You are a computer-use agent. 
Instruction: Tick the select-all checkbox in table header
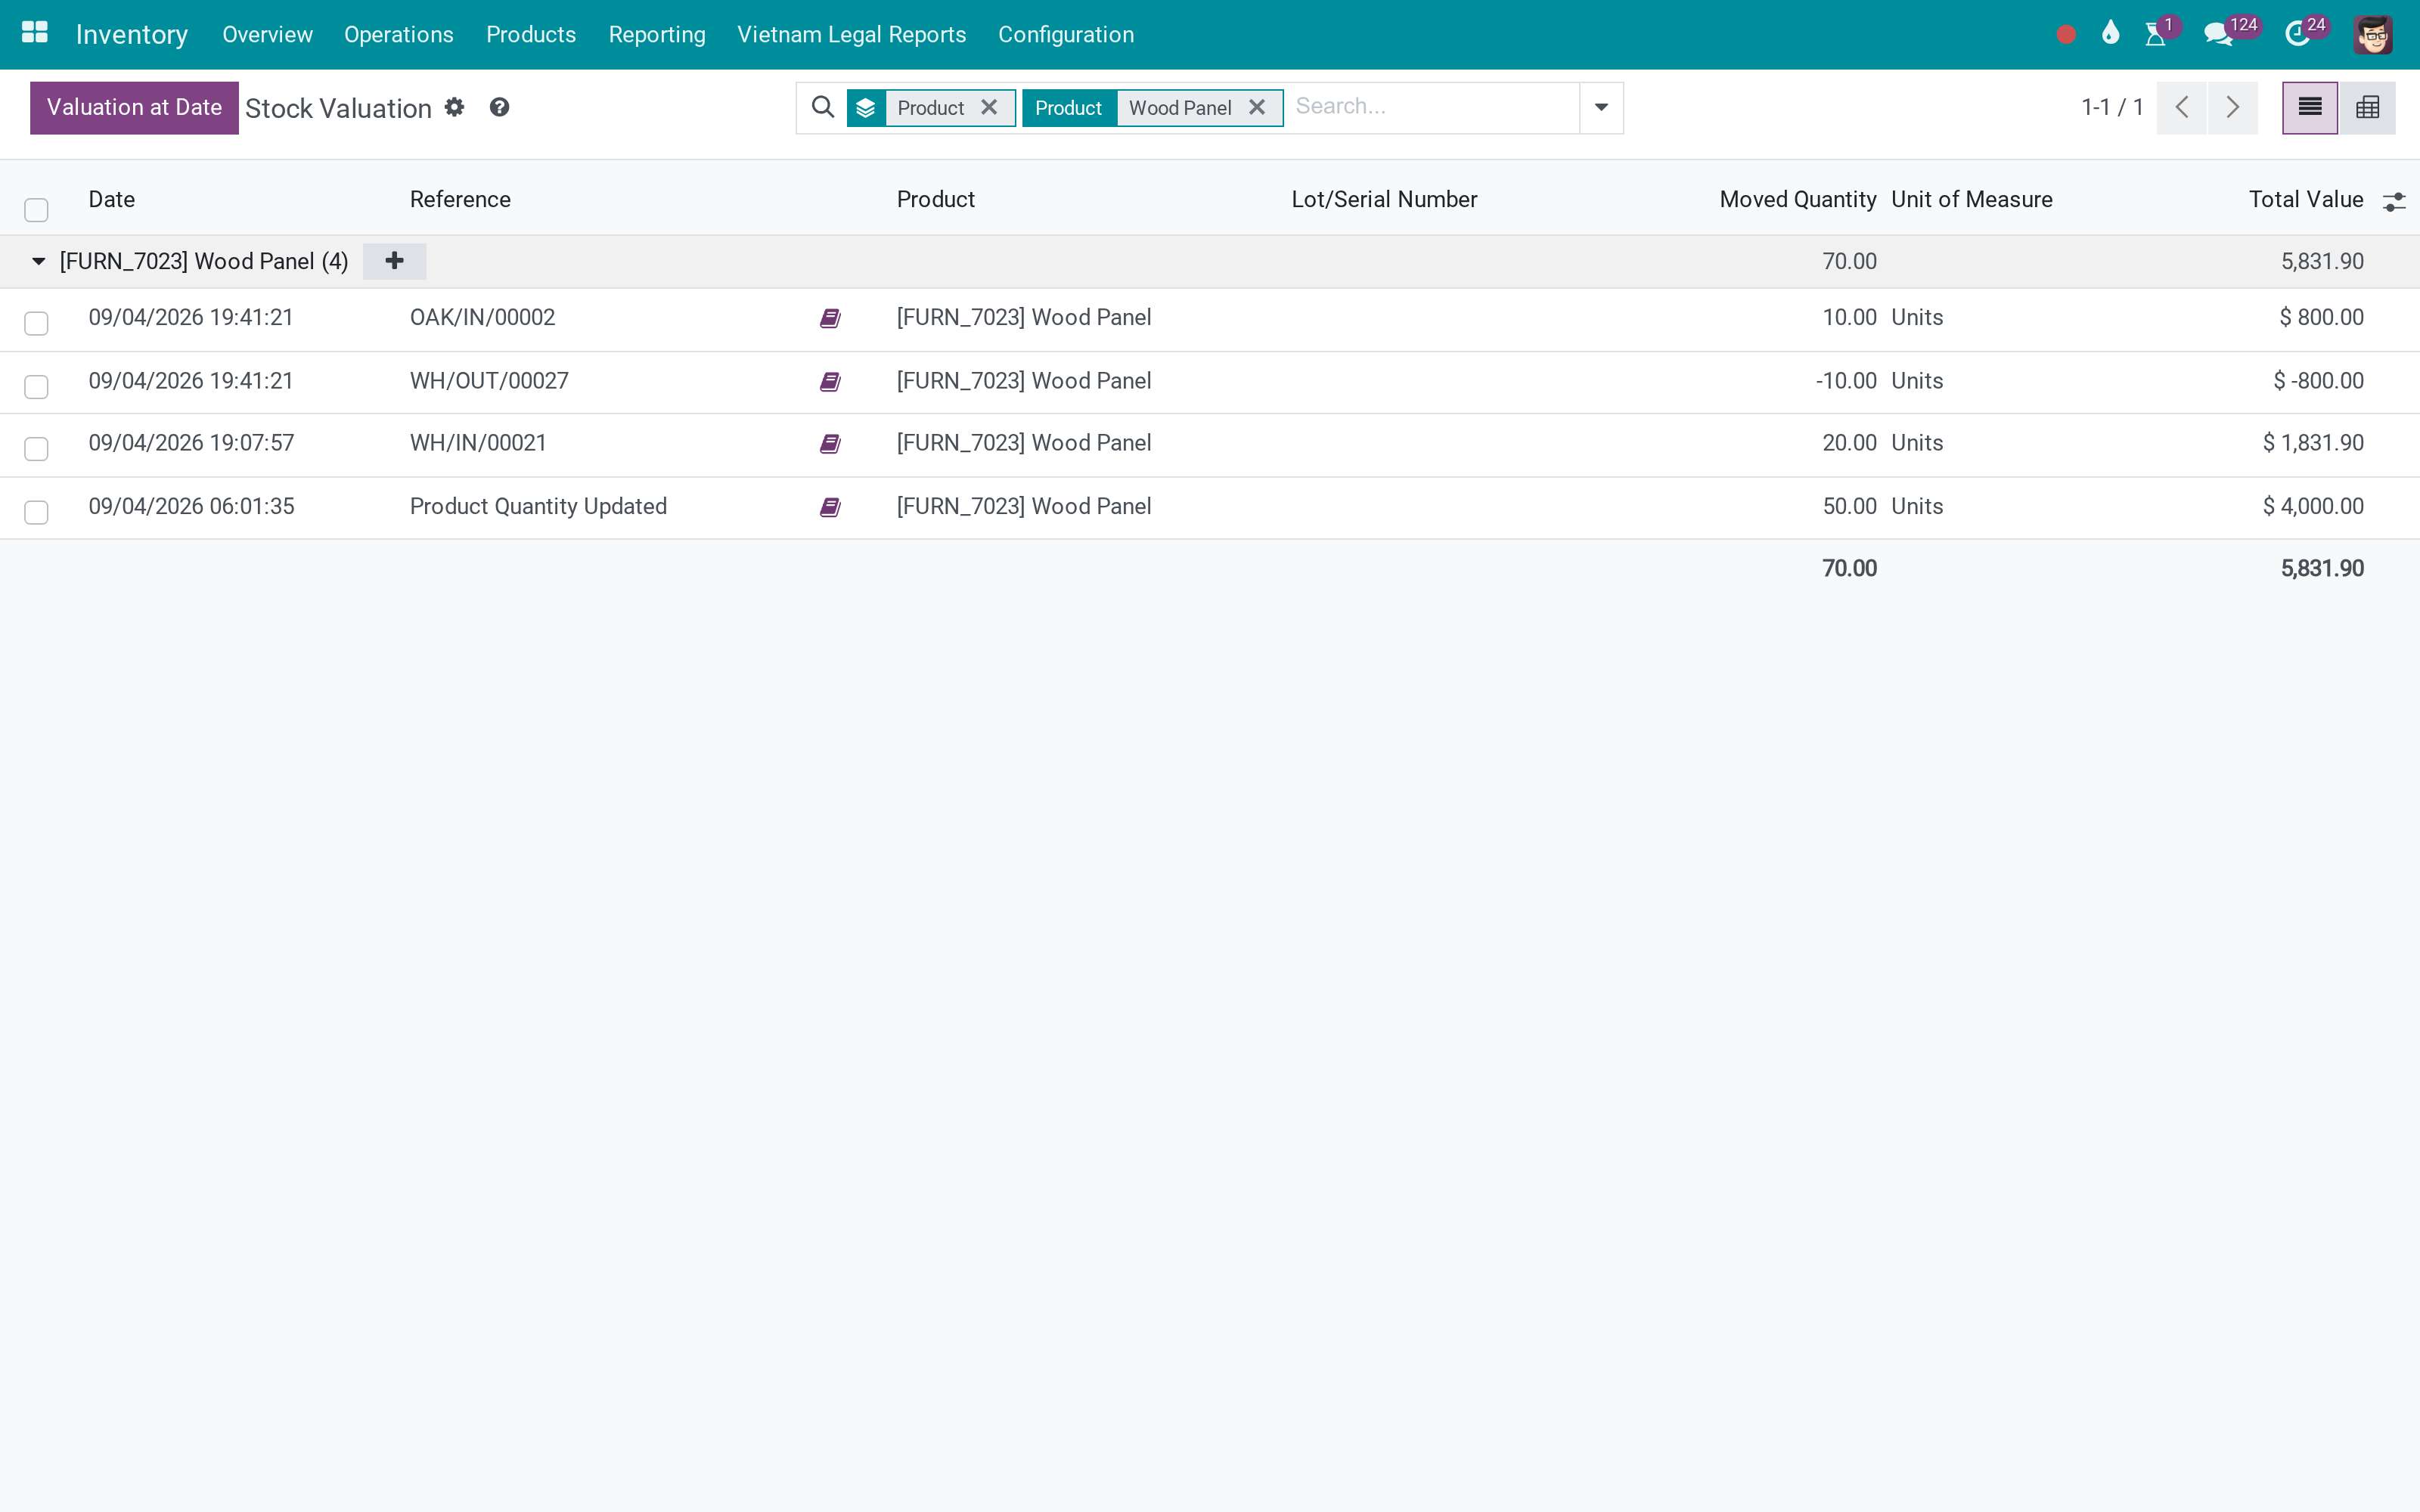(36, 210)
